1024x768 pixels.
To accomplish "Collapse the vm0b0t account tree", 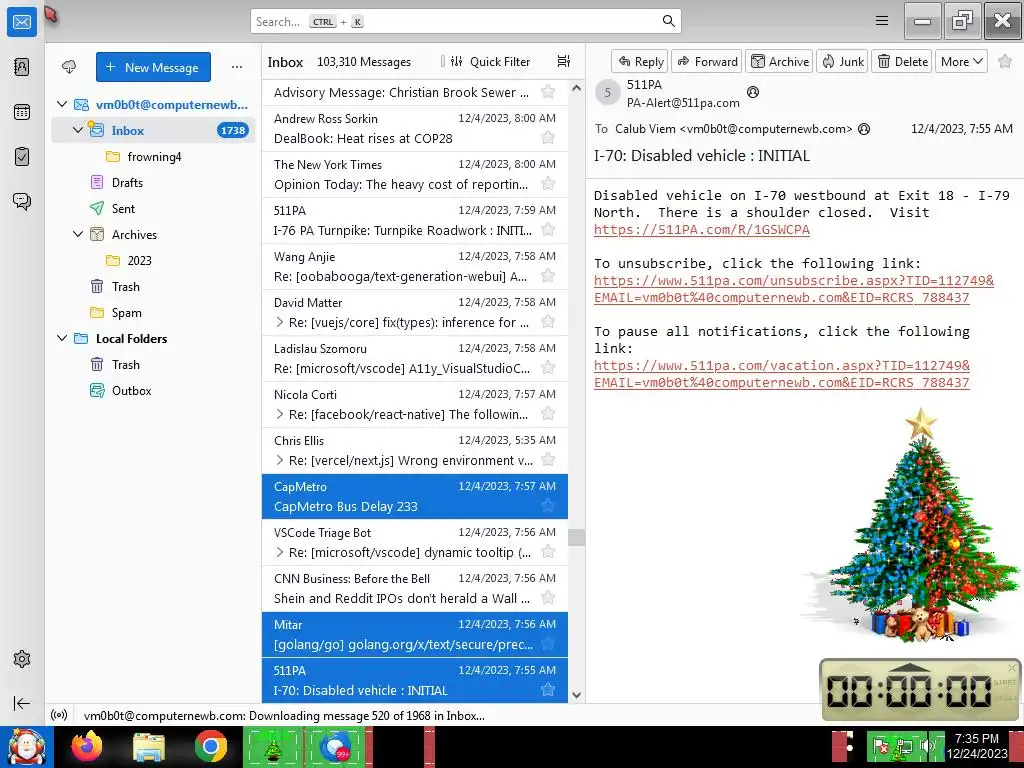I will (x=62, y=104).
